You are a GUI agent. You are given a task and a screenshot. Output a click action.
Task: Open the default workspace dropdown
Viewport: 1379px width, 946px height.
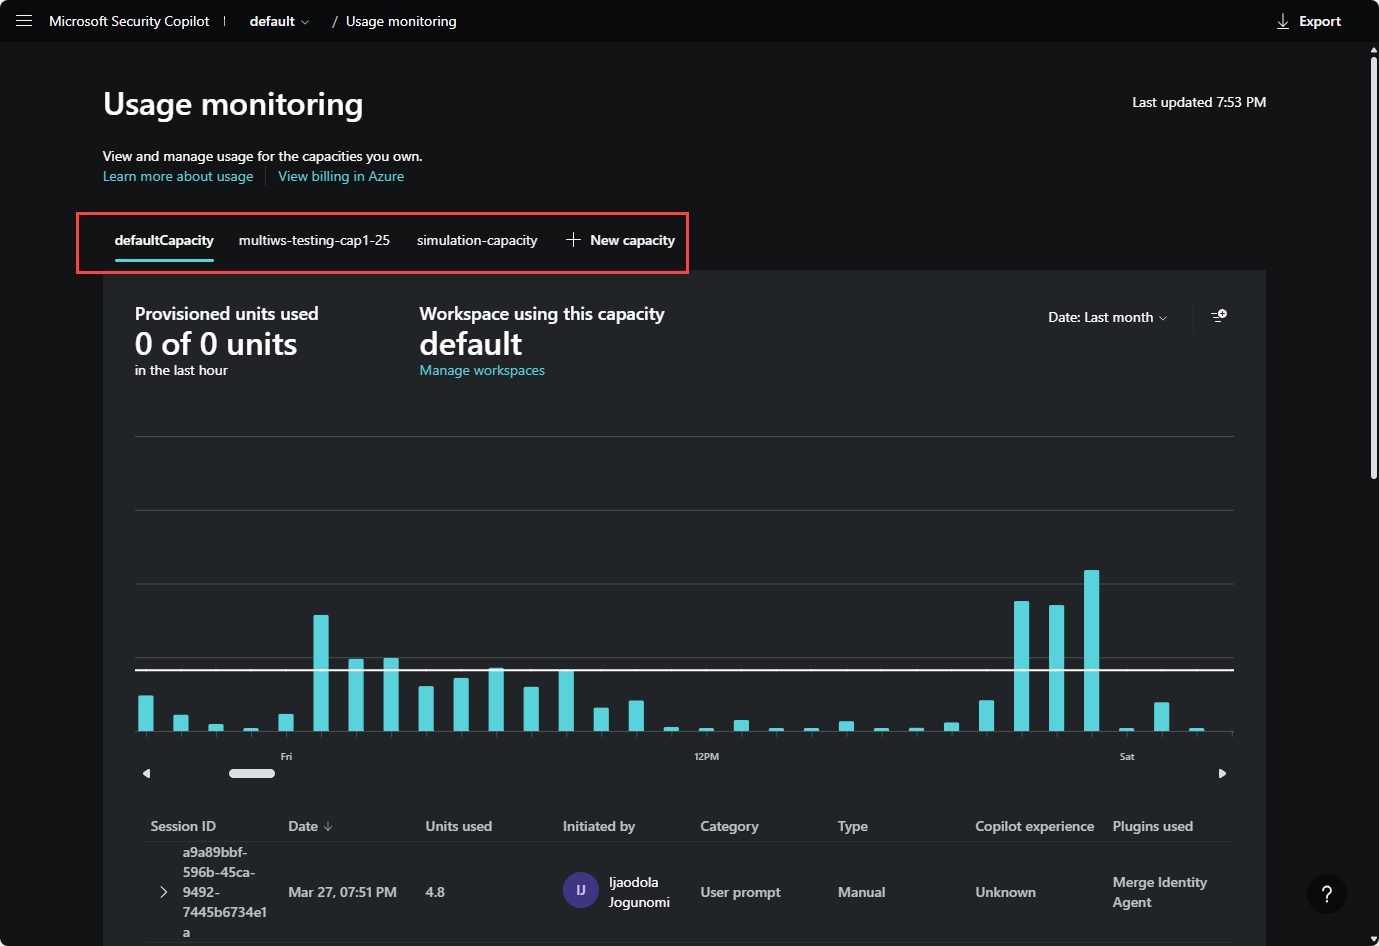coord(279,21)
